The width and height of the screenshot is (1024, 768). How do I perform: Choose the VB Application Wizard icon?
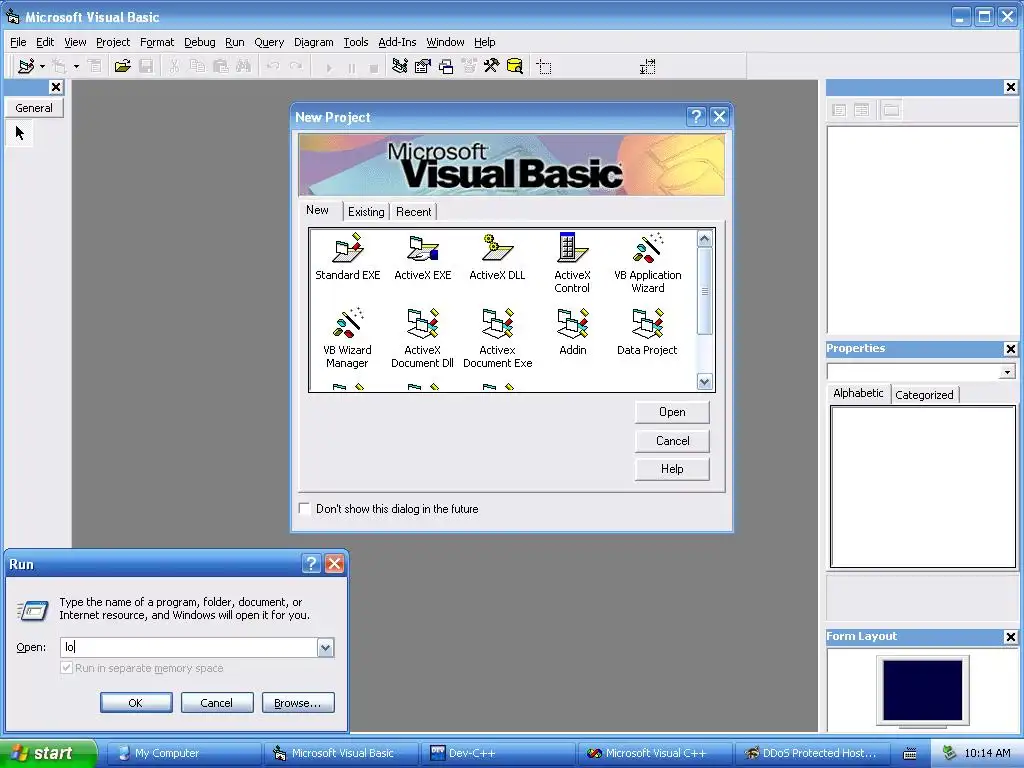pyautogui.click(x=647, y=263)
